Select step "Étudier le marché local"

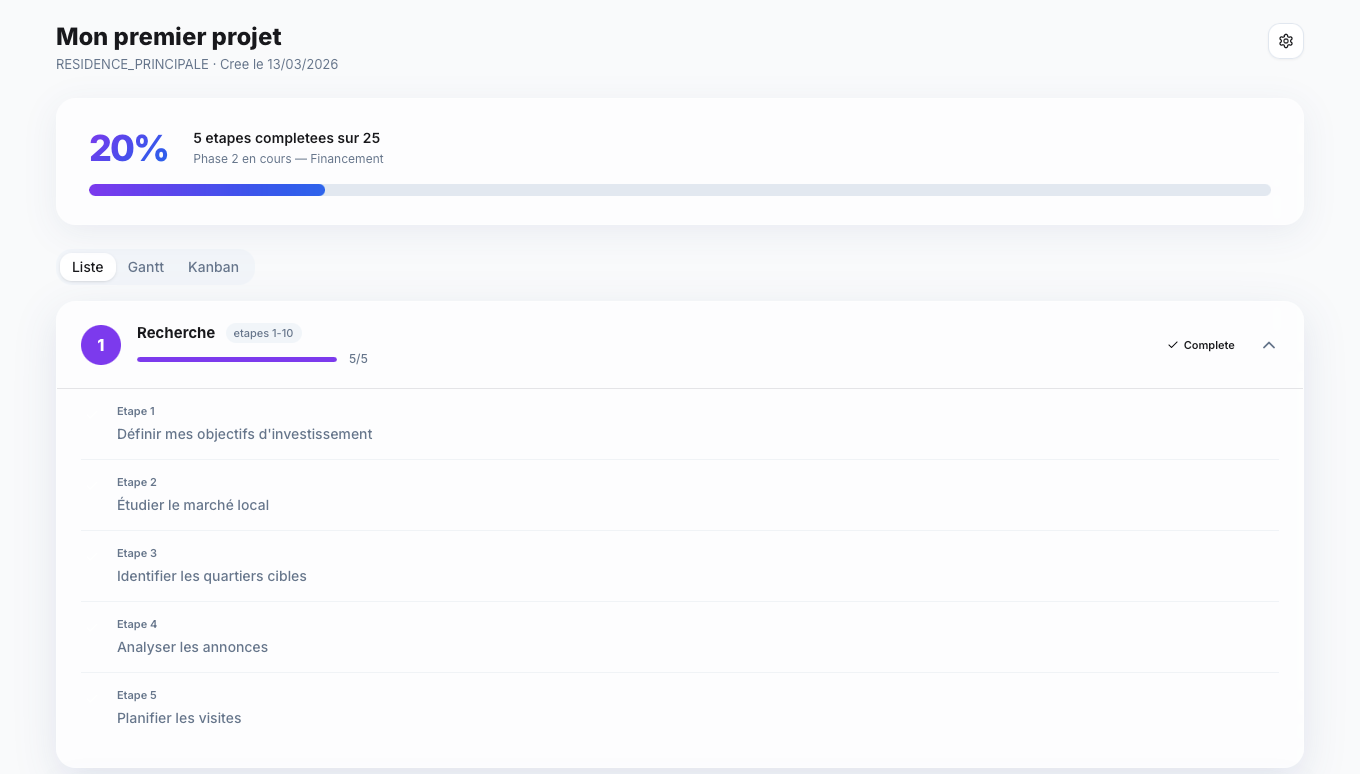coord(193,505)
